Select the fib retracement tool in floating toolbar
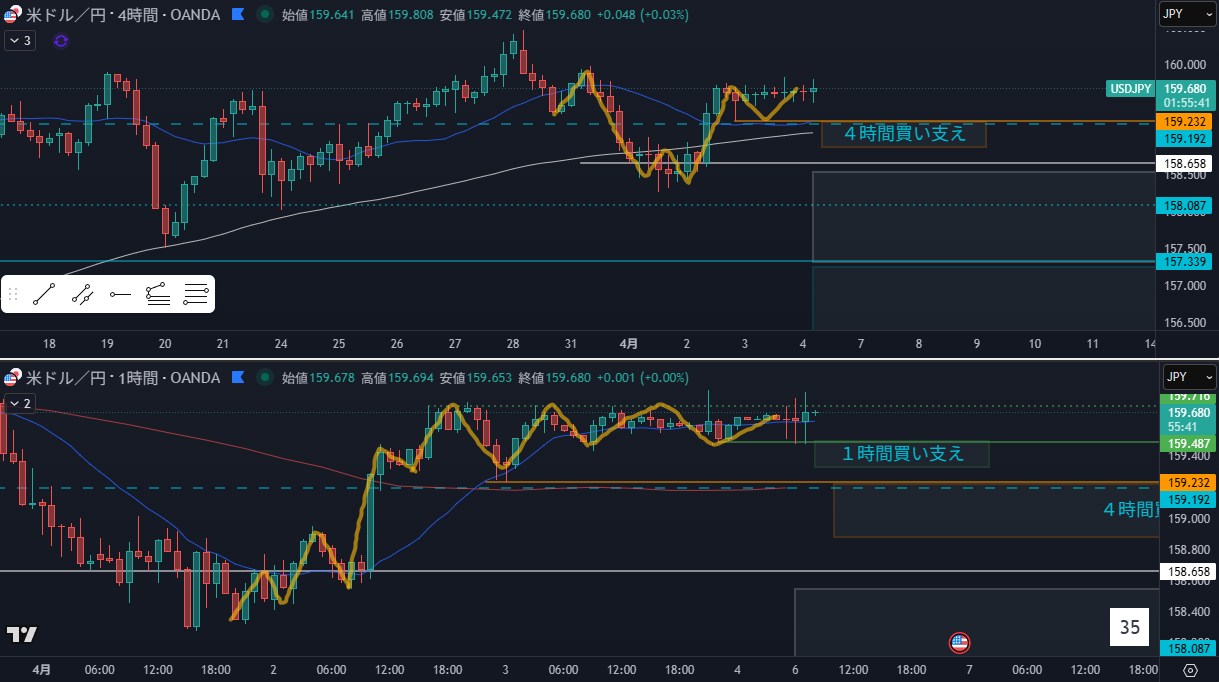This screenshot has width=1219, height=682. click(x=158, y=294)
